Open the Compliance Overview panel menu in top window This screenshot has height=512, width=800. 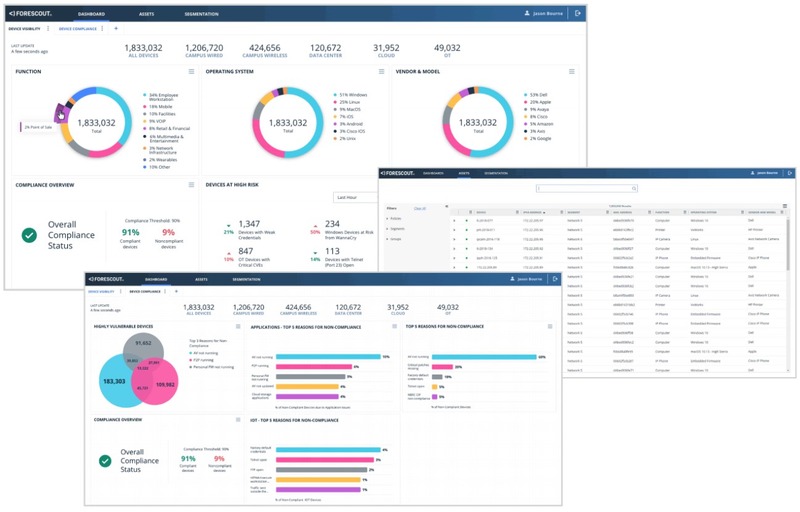[x=191, y=185]
